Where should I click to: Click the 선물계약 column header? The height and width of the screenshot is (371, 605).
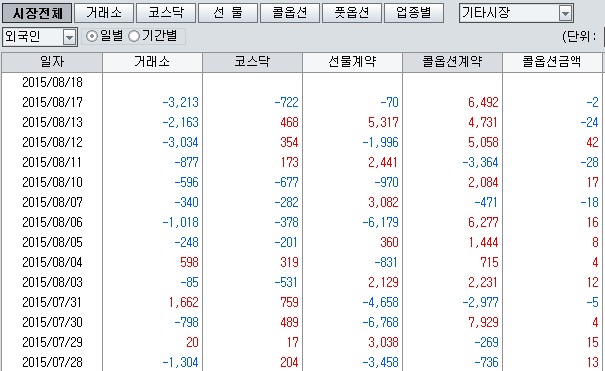pos(352,62)
